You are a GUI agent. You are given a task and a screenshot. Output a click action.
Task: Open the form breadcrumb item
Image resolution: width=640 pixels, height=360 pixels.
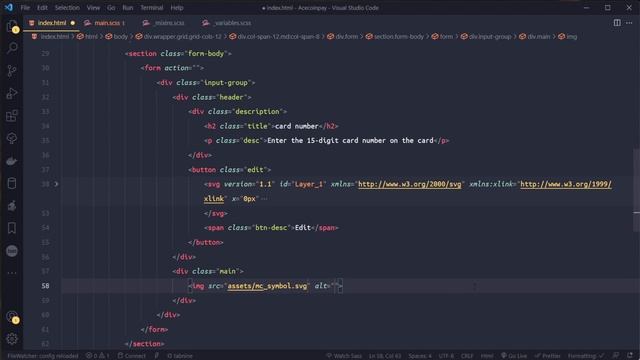tap(442, 37)
